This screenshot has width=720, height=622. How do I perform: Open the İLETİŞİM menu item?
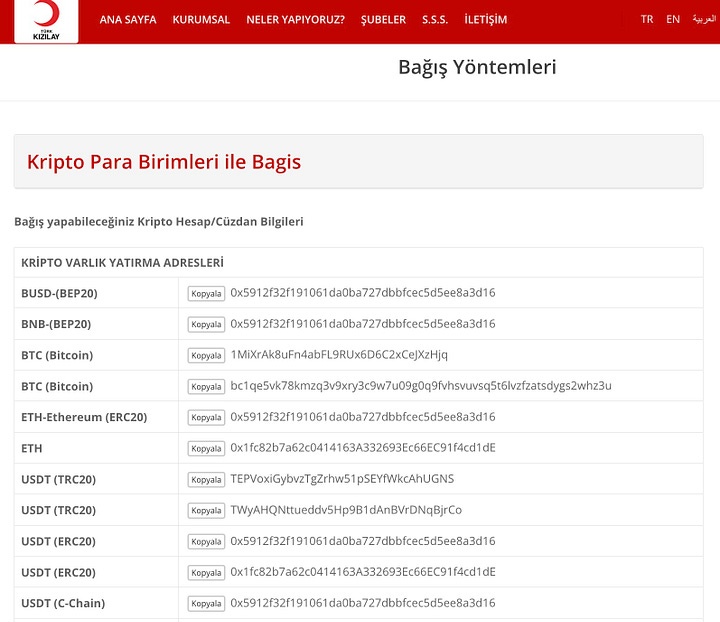485,20
